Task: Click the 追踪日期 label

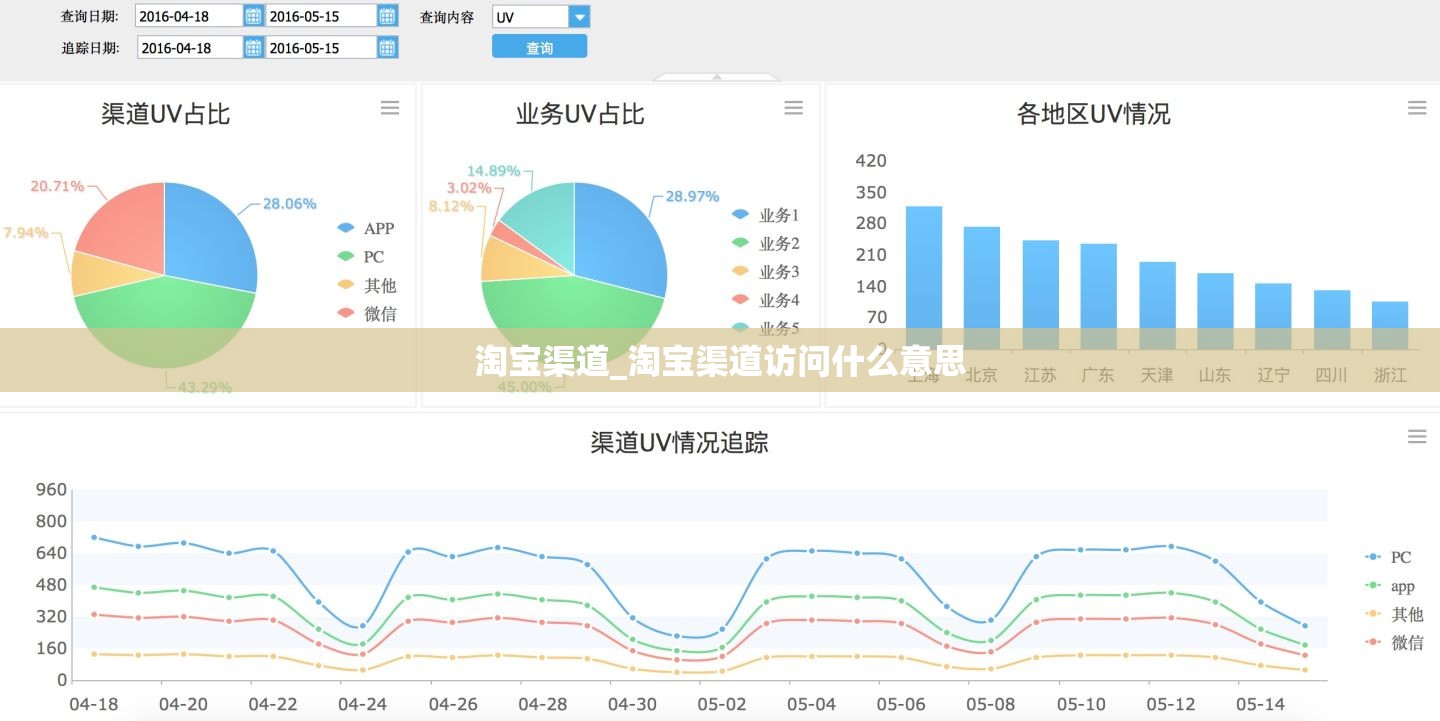Action: pyautogui.click(x=90, y=48)
